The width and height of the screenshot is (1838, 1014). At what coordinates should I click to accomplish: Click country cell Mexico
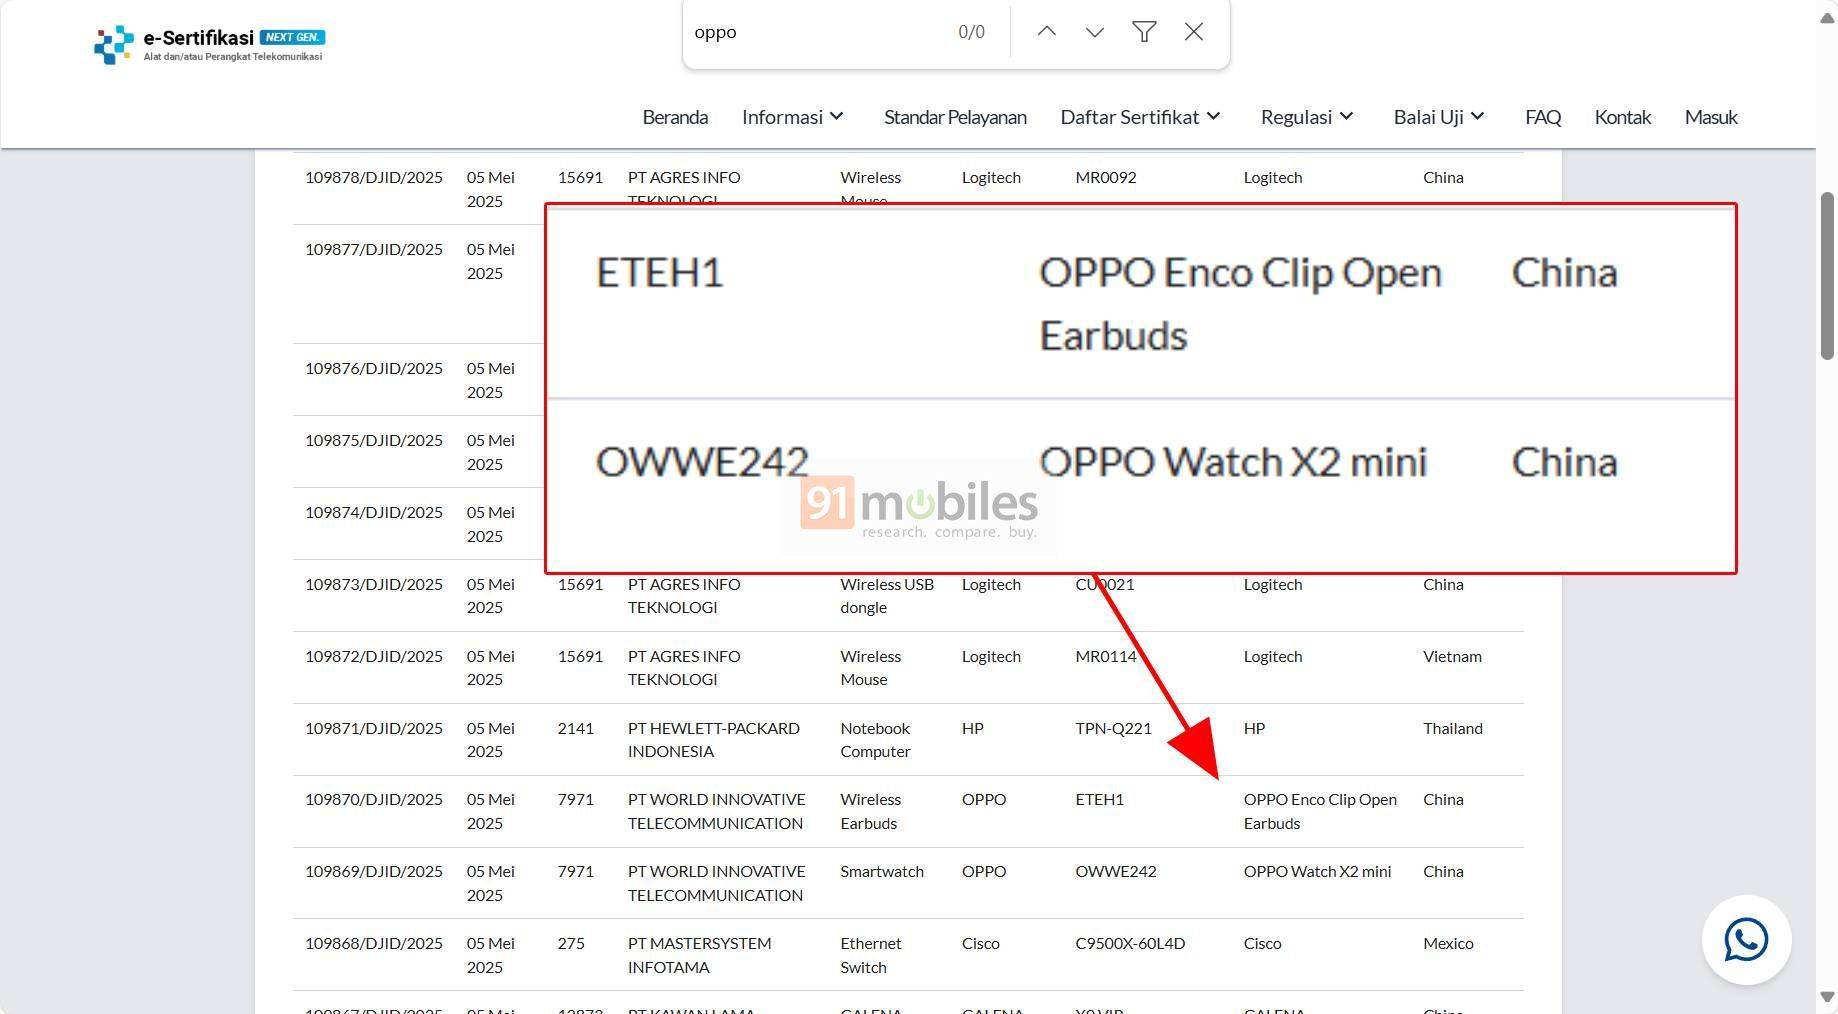[1448, 944]
